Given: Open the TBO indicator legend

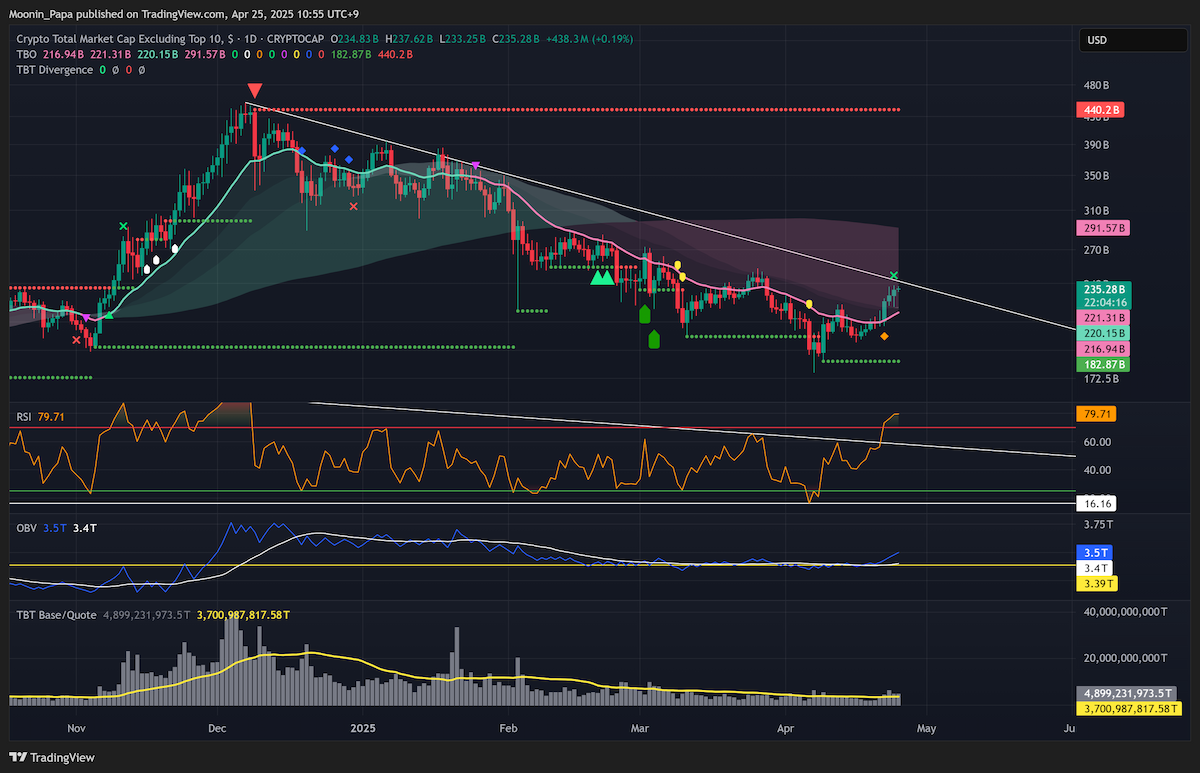Looking at the screenshot, I should (x=25, y=54).
